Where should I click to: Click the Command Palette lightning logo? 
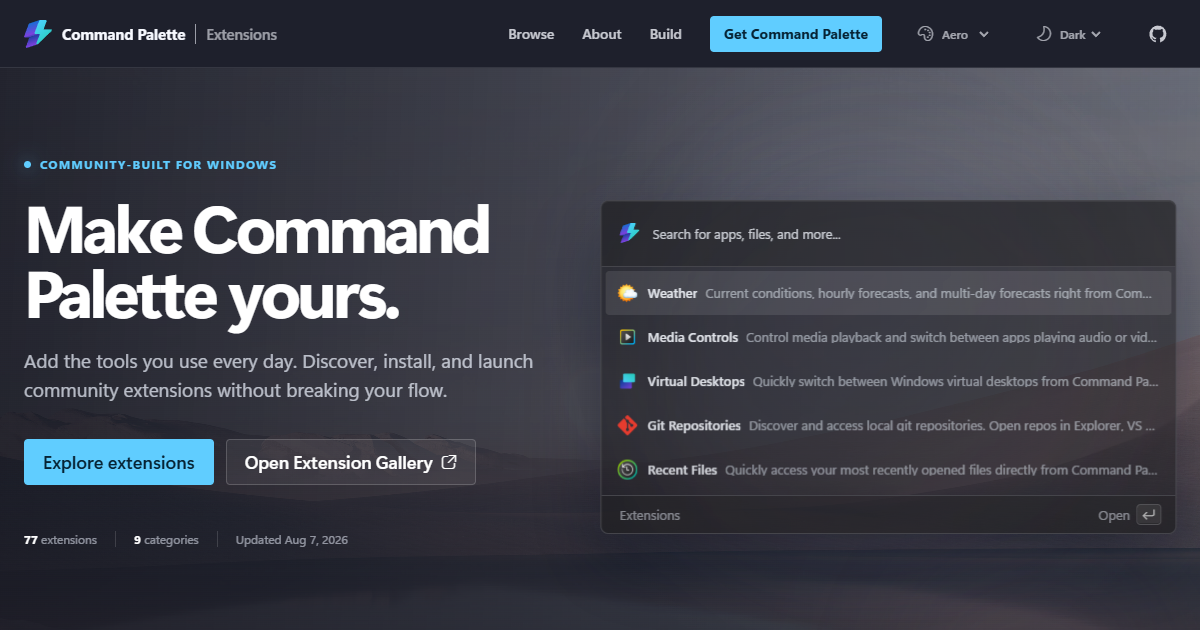tap(37, 34)
